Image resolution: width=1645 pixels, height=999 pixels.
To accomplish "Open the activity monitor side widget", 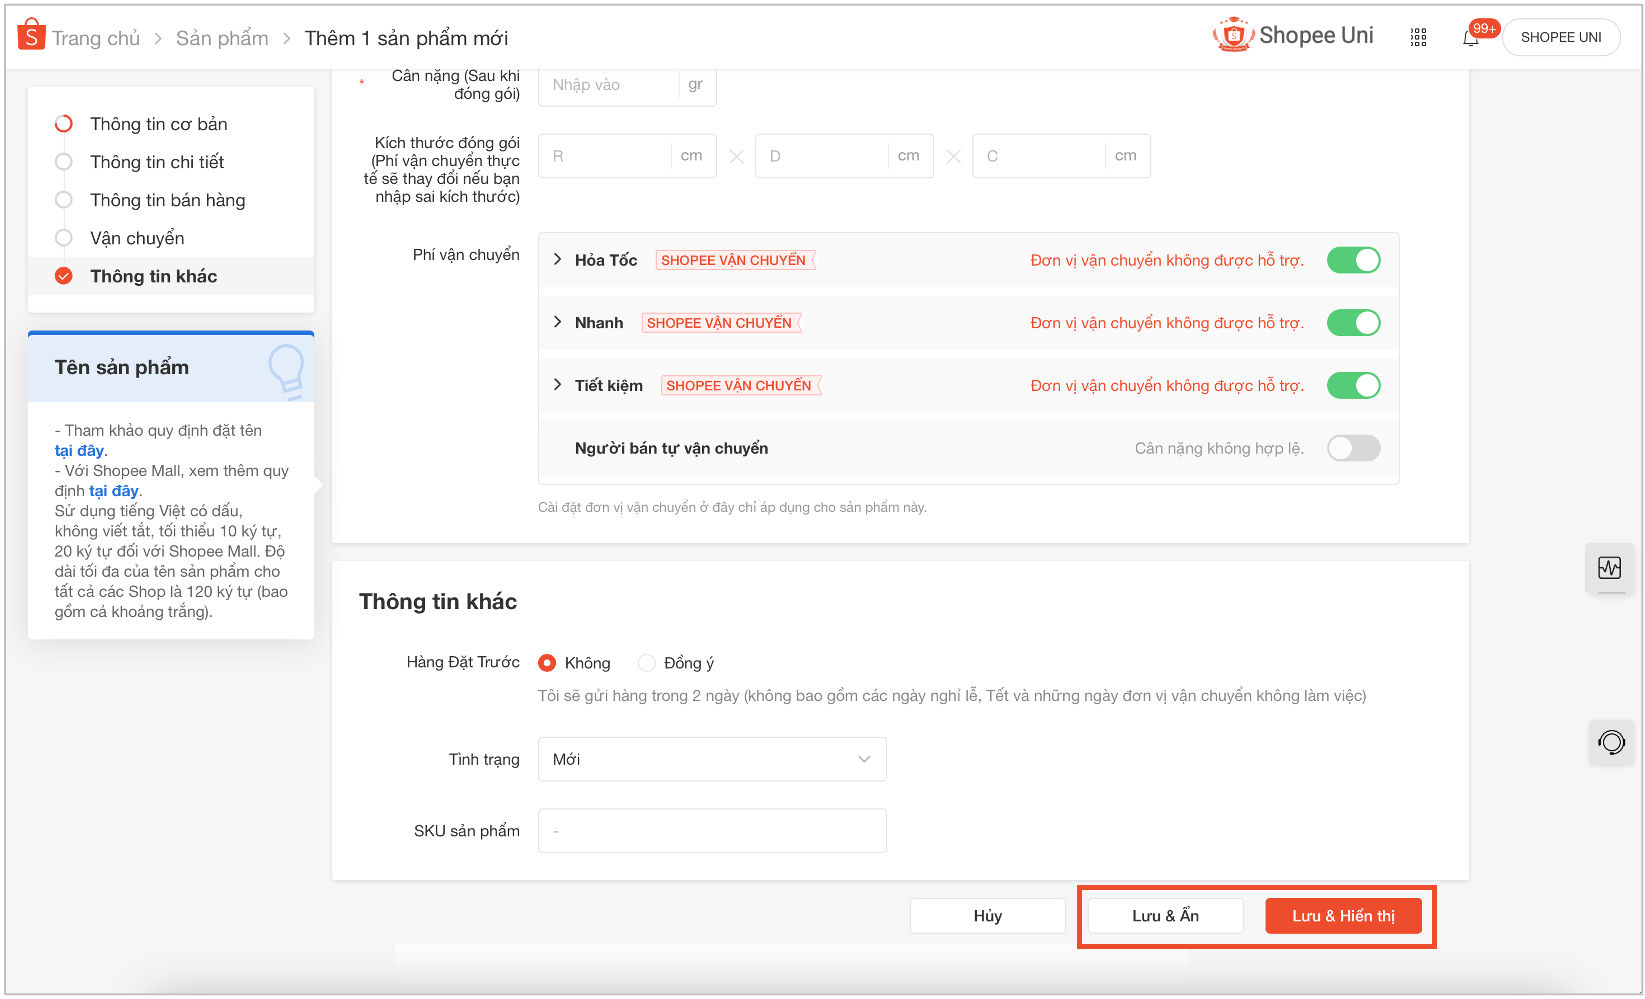I will 1609,568.
